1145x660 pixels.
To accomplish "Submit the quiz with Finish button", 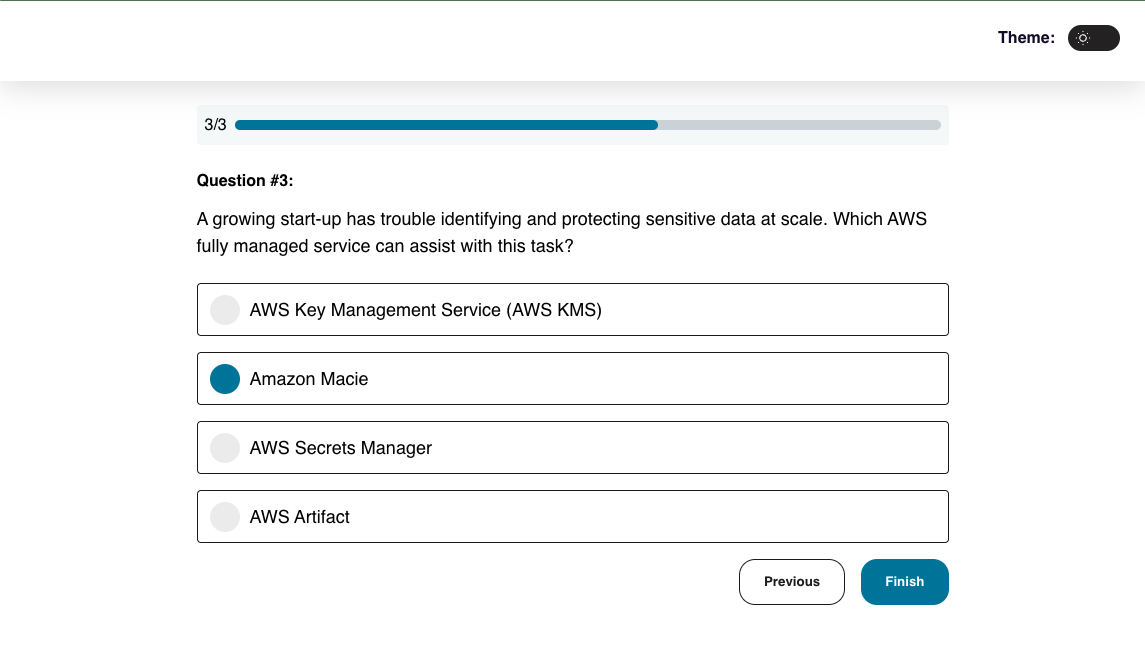I will click(905, 582).
